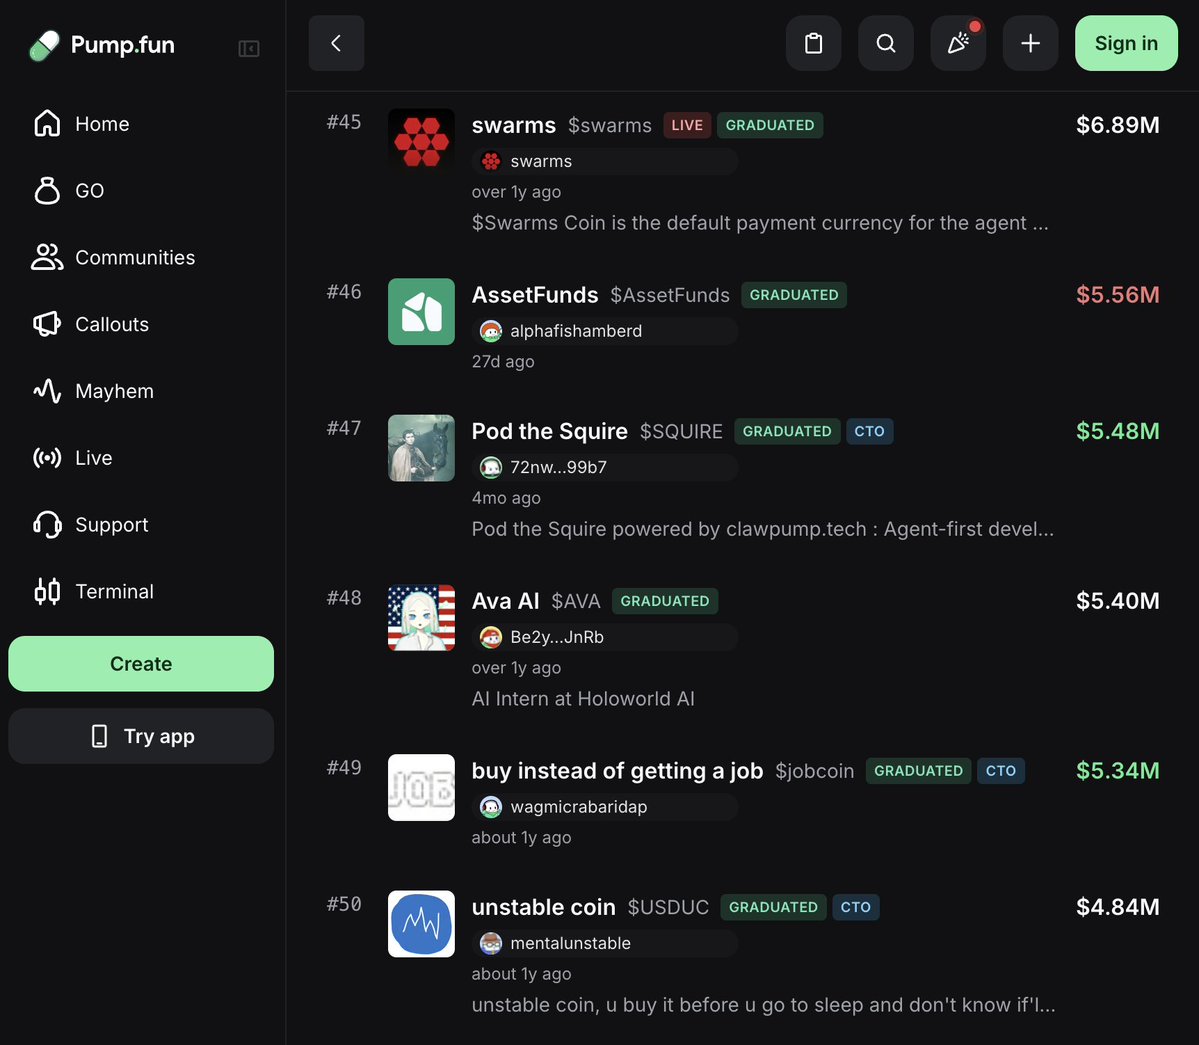Click 72nw...99b7 creator avatar icon
1199x1045 pixels.
pyautogui.click(x=491, y=467)
